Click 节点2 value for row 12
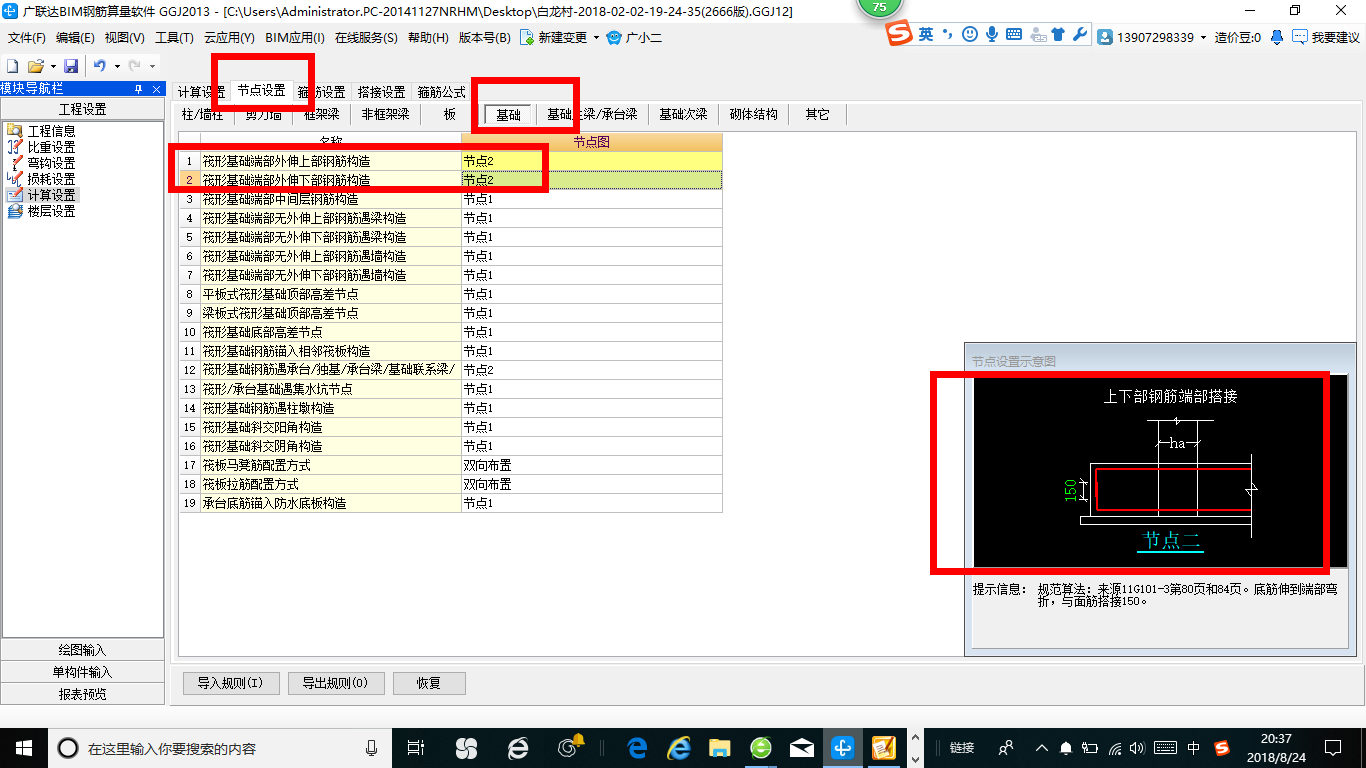The width and height of the screenshot is (1366, 768). tap(591, 370)
